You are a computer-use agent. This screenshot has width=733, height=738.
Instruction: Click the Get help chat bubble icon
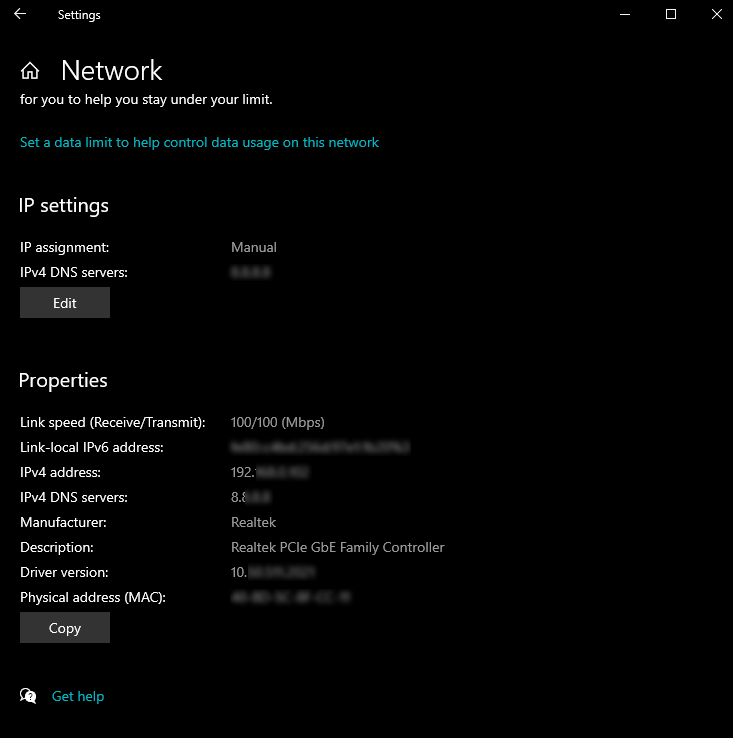pyautogui.click(x=29, y=696)
